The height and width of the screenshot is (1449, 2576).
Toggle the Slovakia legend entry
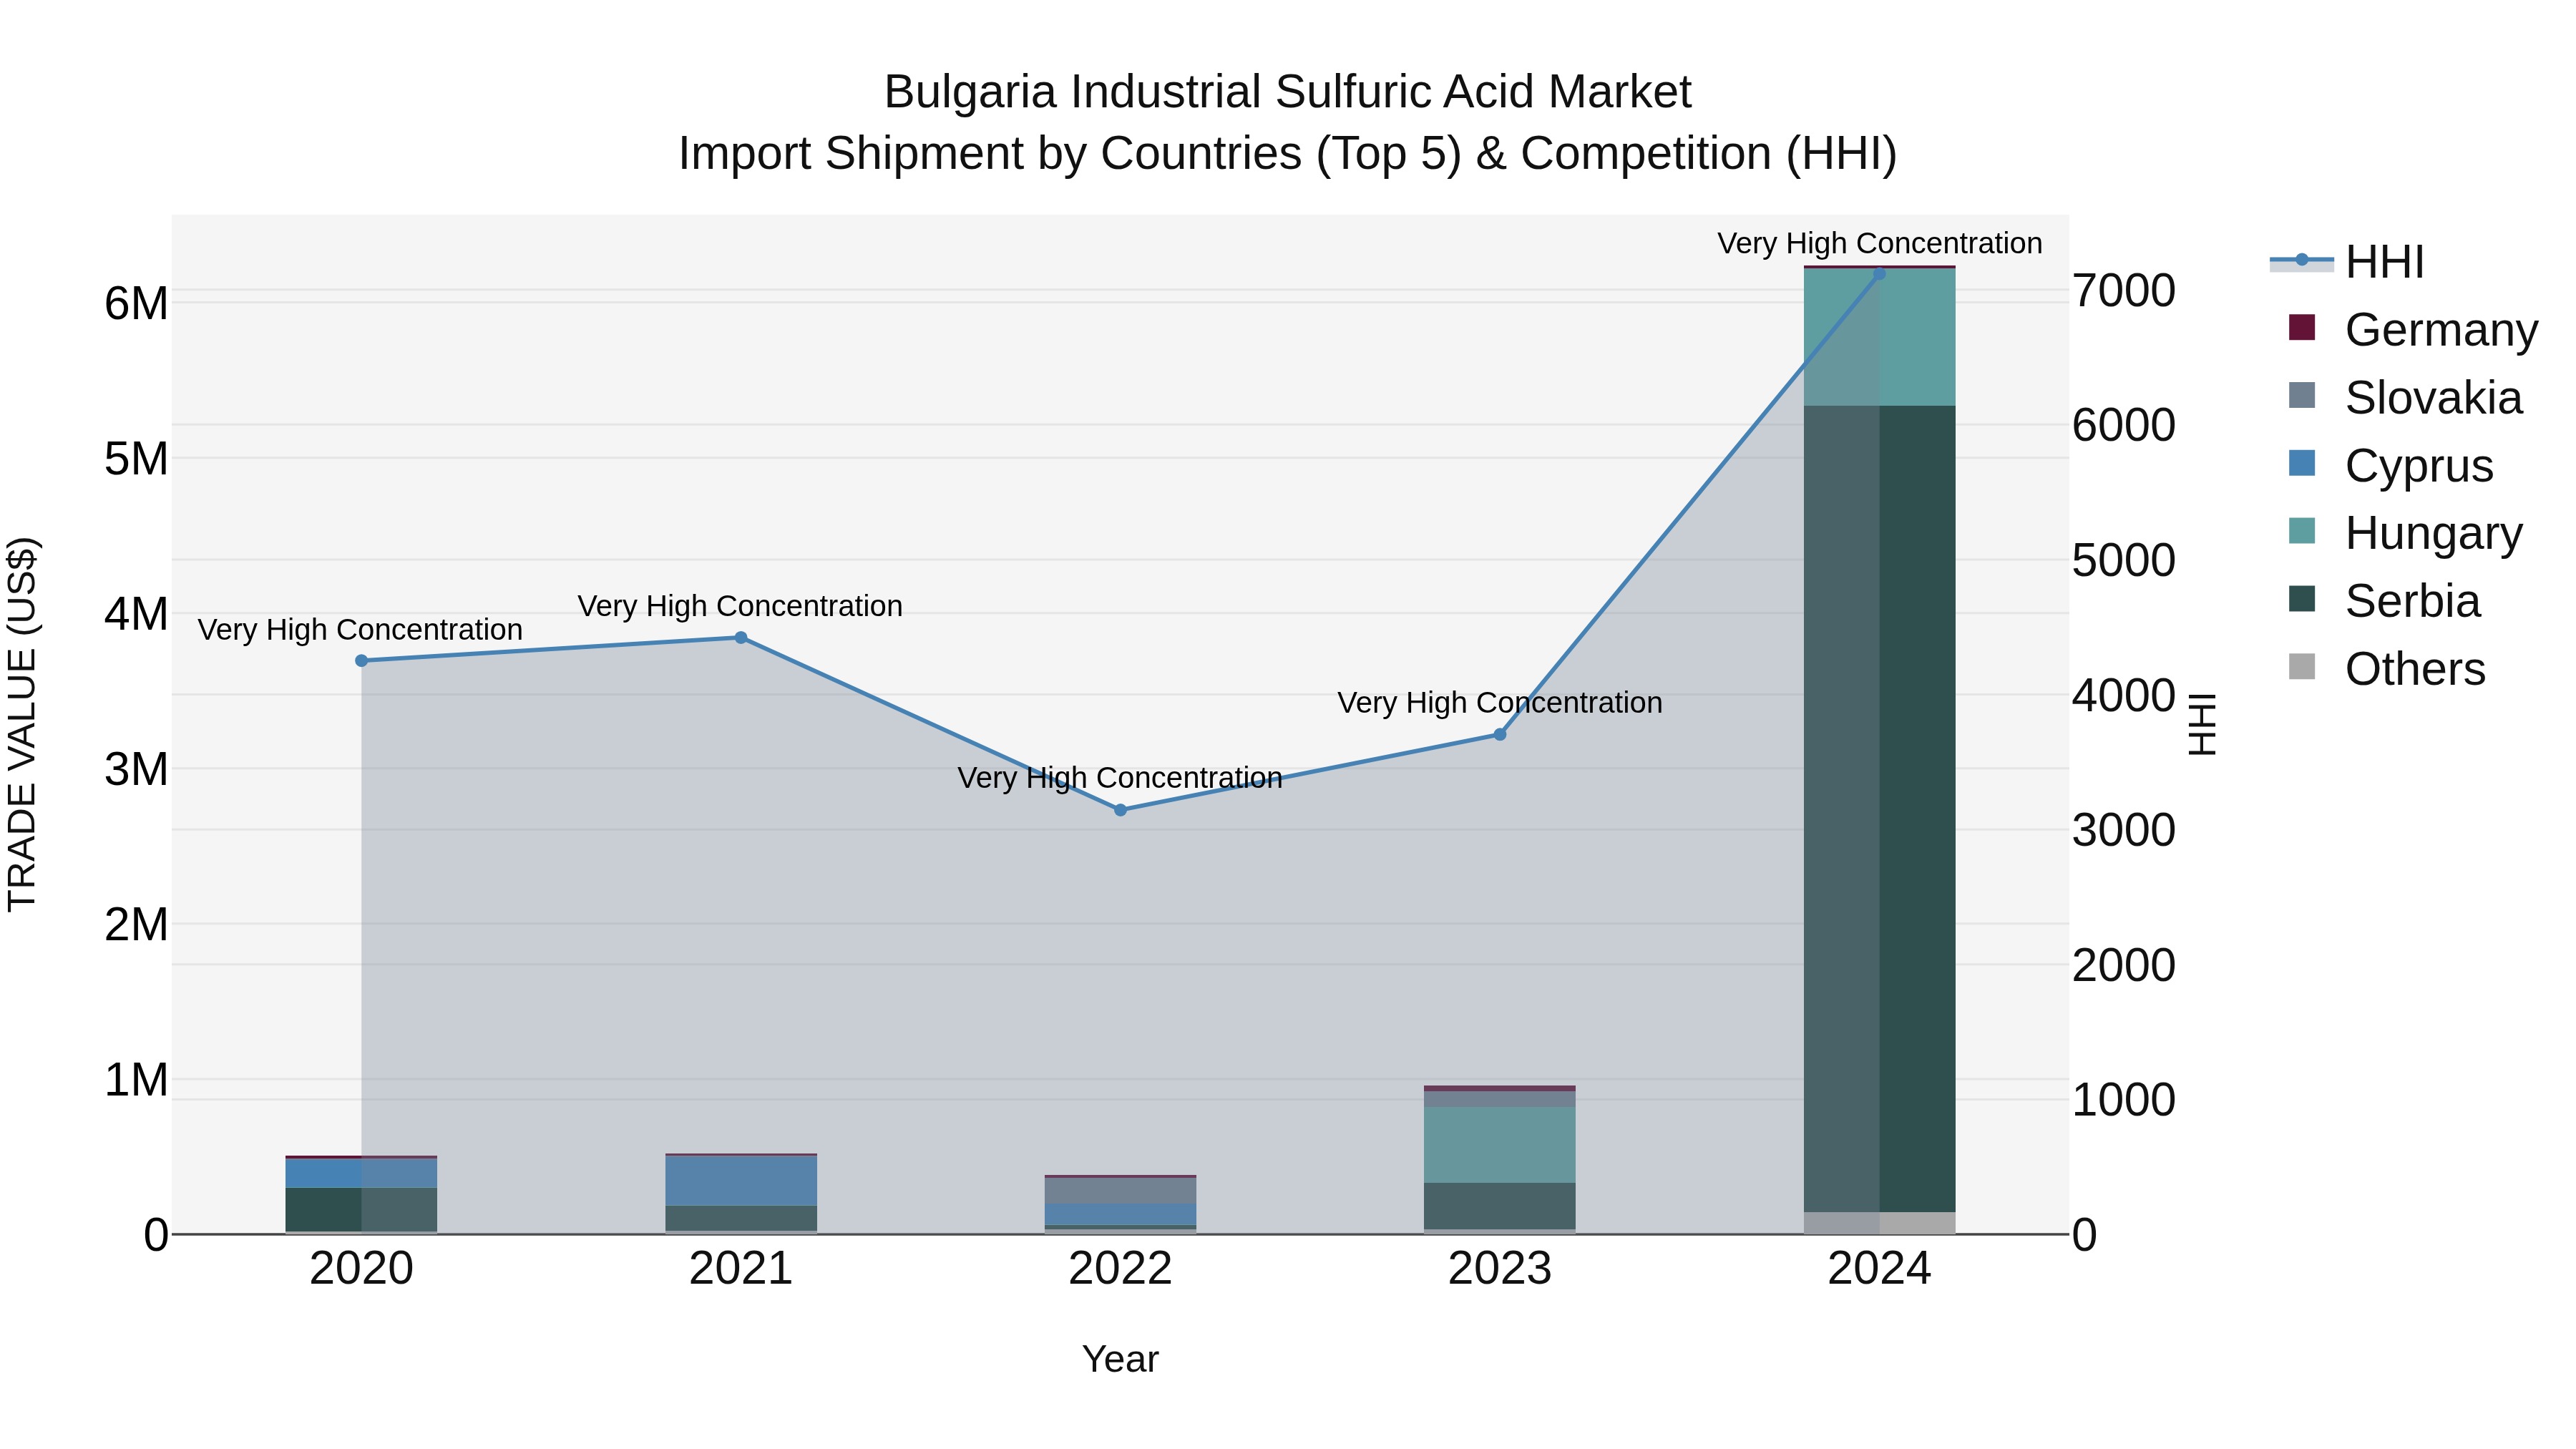(2404, 397)
